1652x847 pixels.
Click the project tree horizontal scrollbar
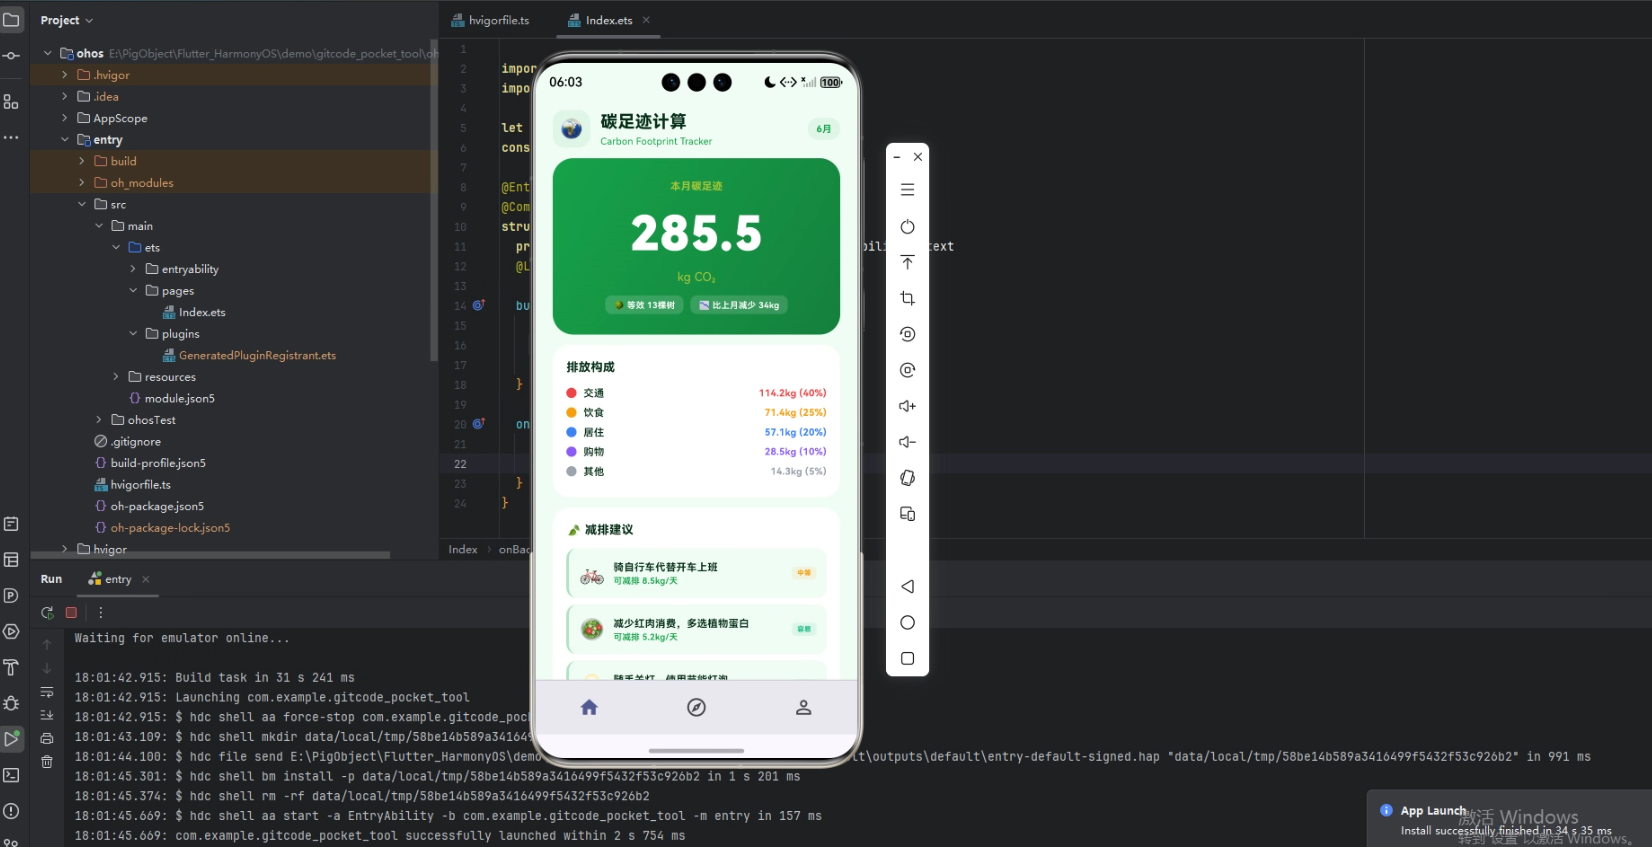tap(210, 555)
